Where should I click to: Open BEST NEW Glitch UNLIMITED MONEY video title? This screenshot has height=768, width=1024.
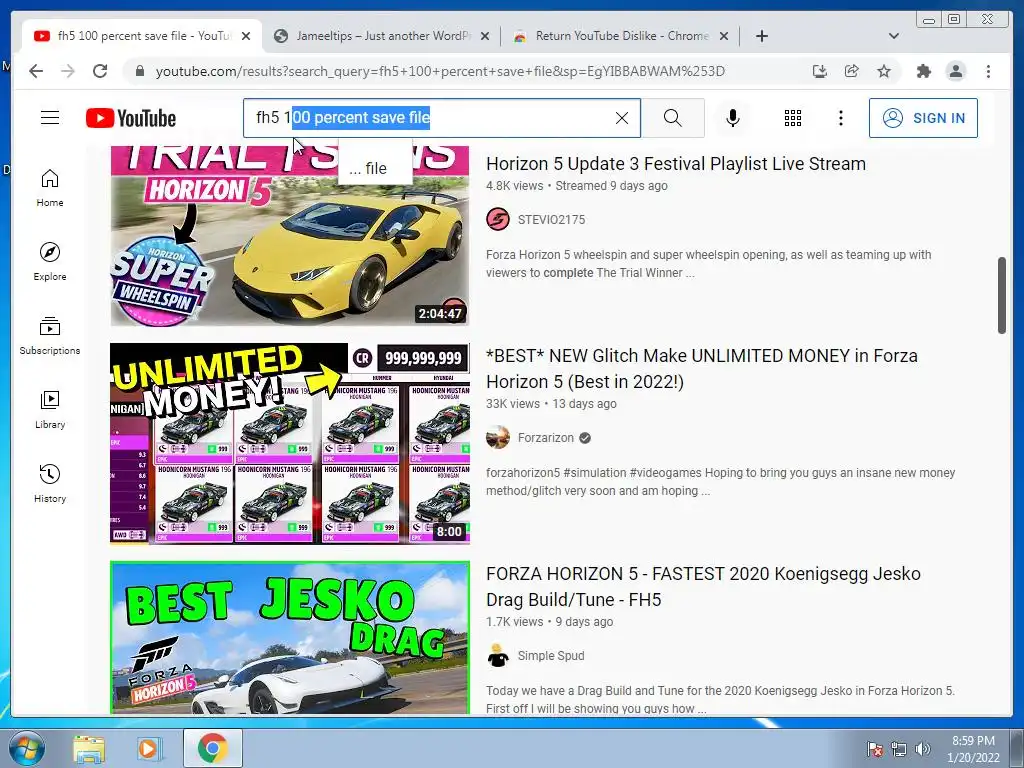point(702,368)
